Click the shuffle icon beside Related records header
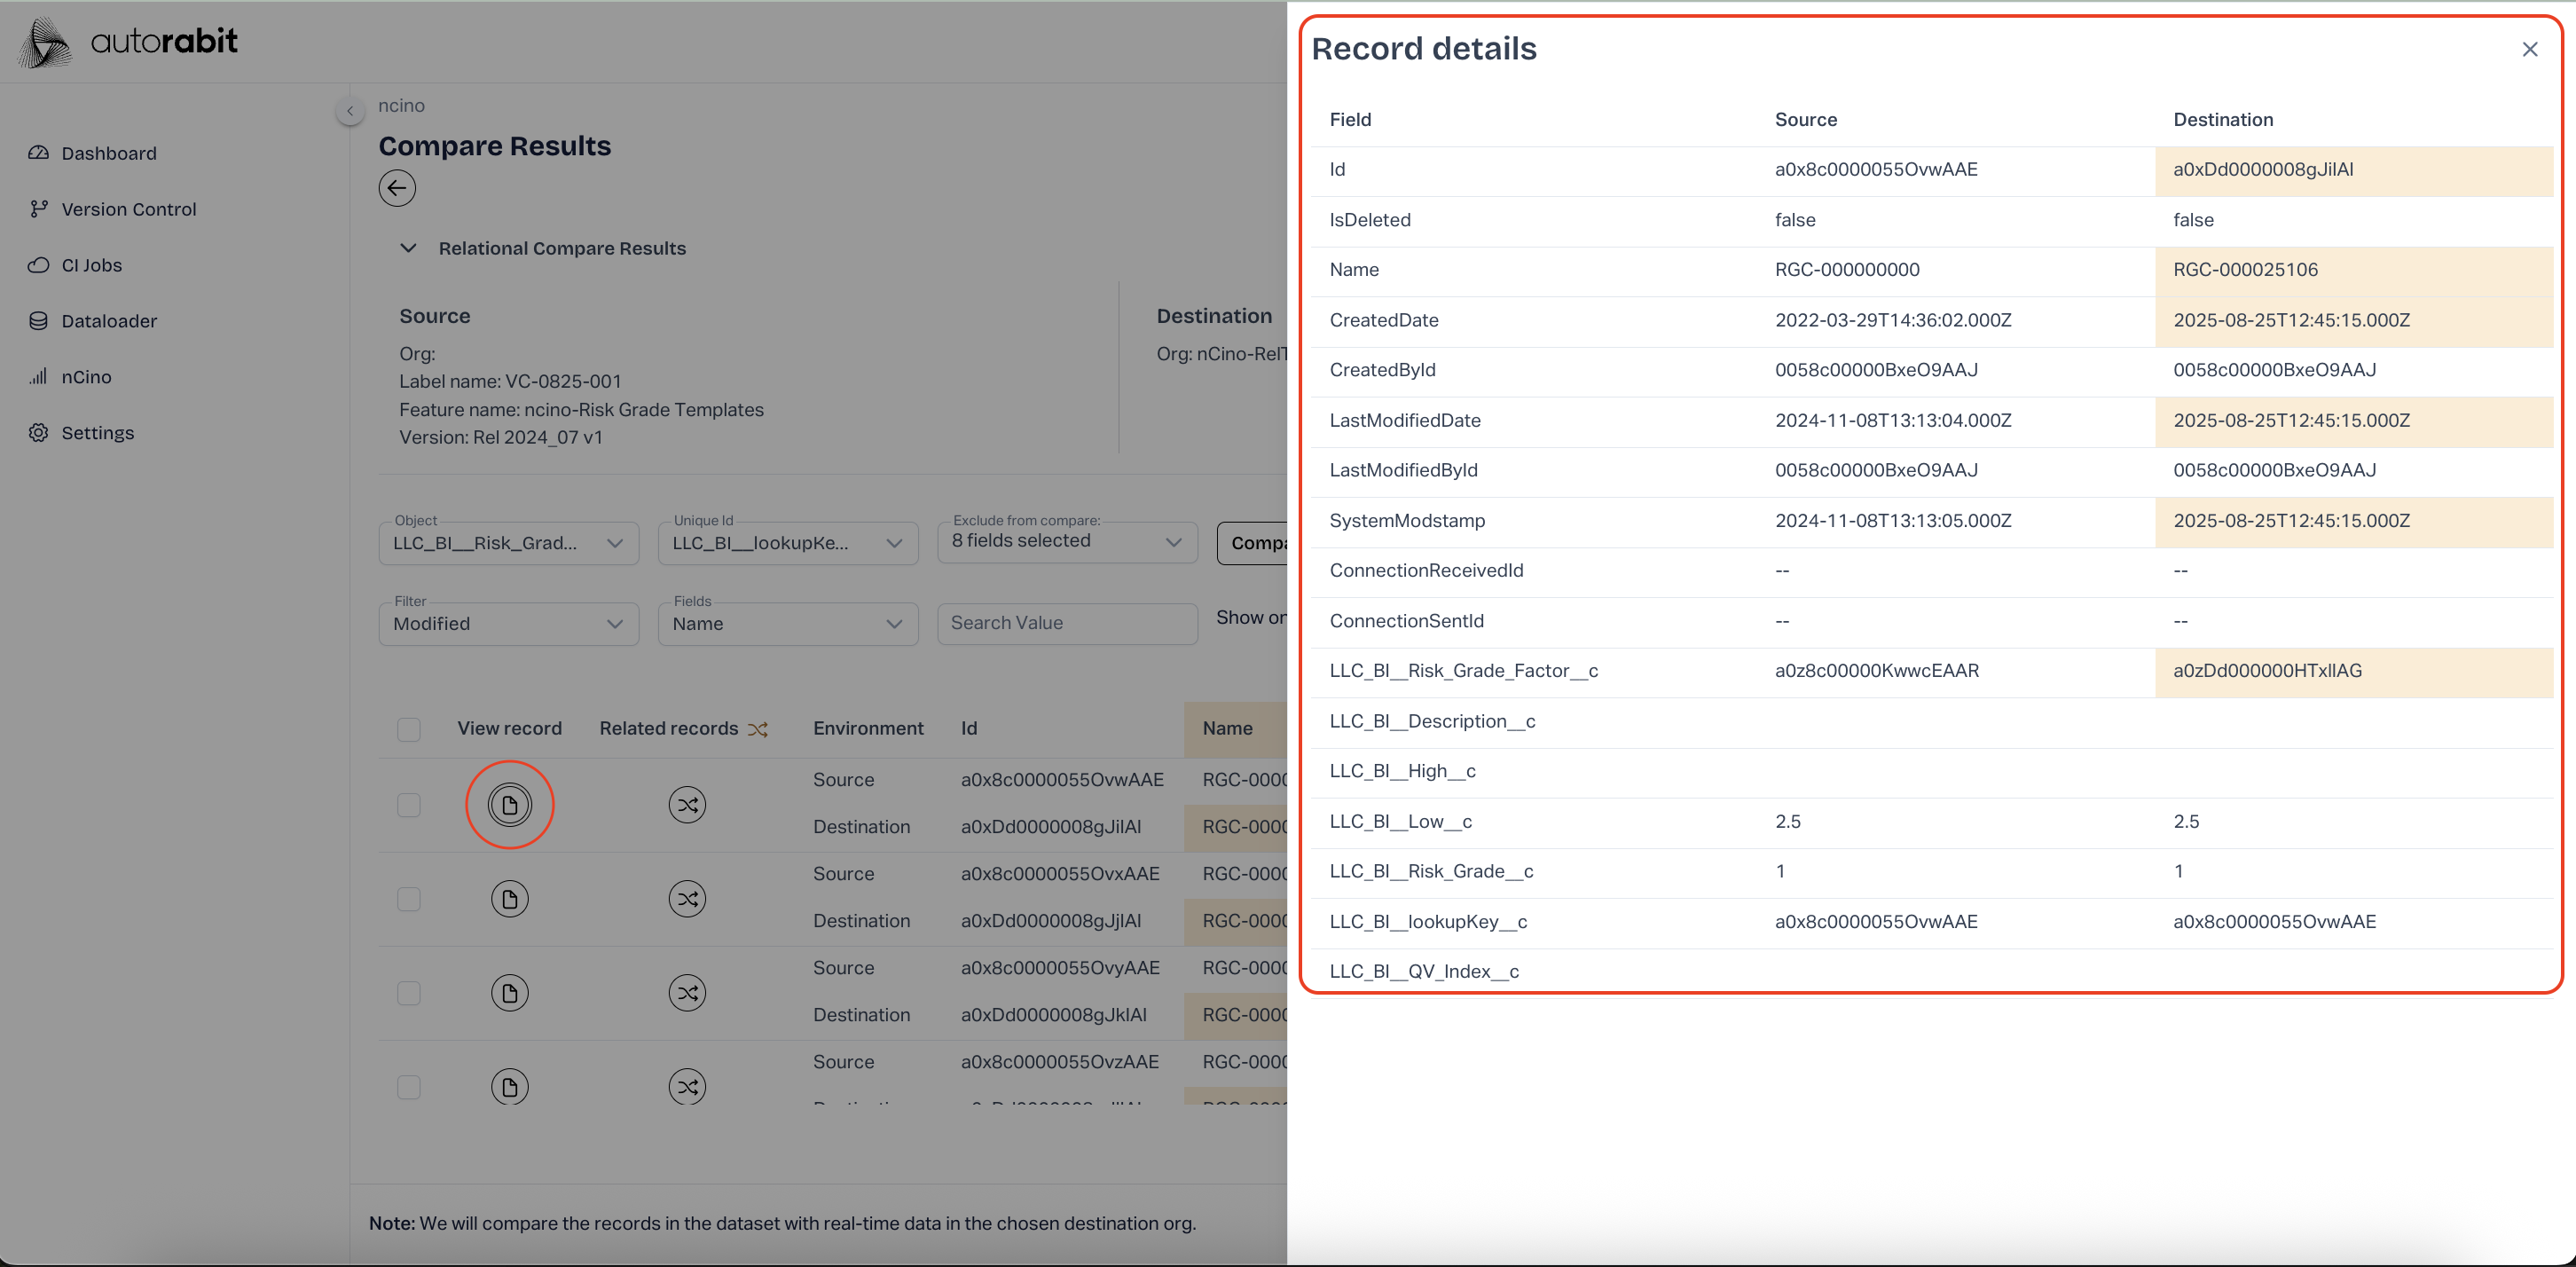This screenshot has height=1267, width=2576. click(758, 729)
